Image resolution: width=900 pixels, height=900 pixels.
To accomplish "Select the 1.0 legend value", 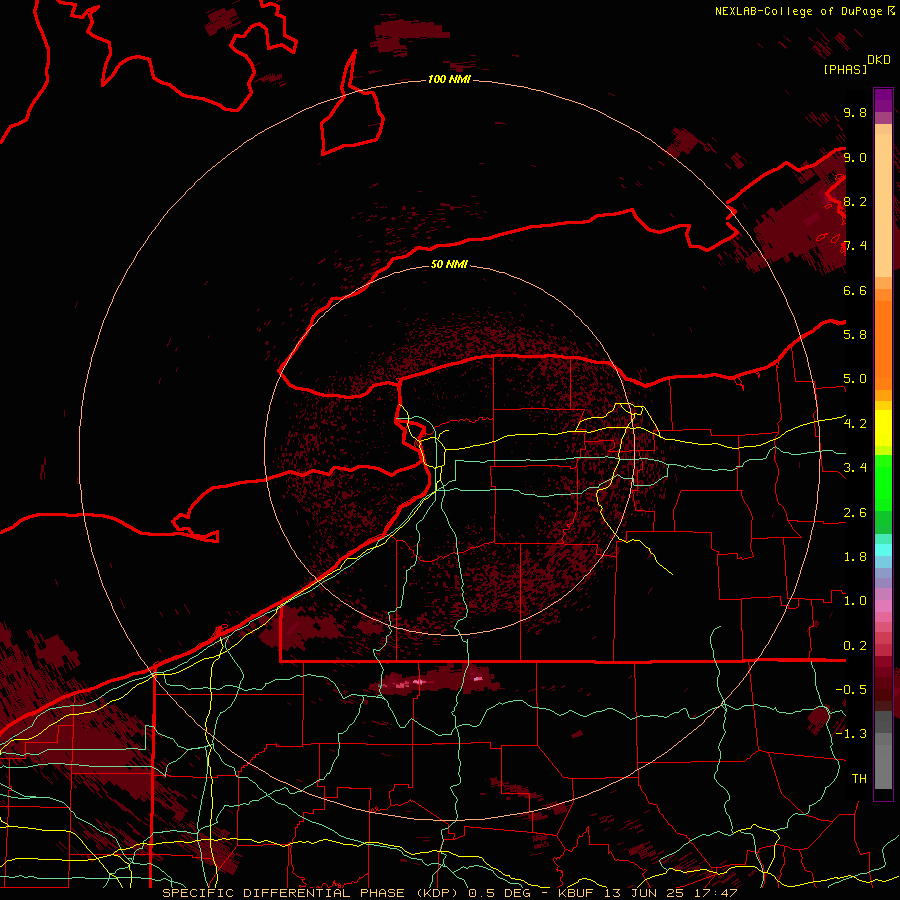I will tap(855, 601).
